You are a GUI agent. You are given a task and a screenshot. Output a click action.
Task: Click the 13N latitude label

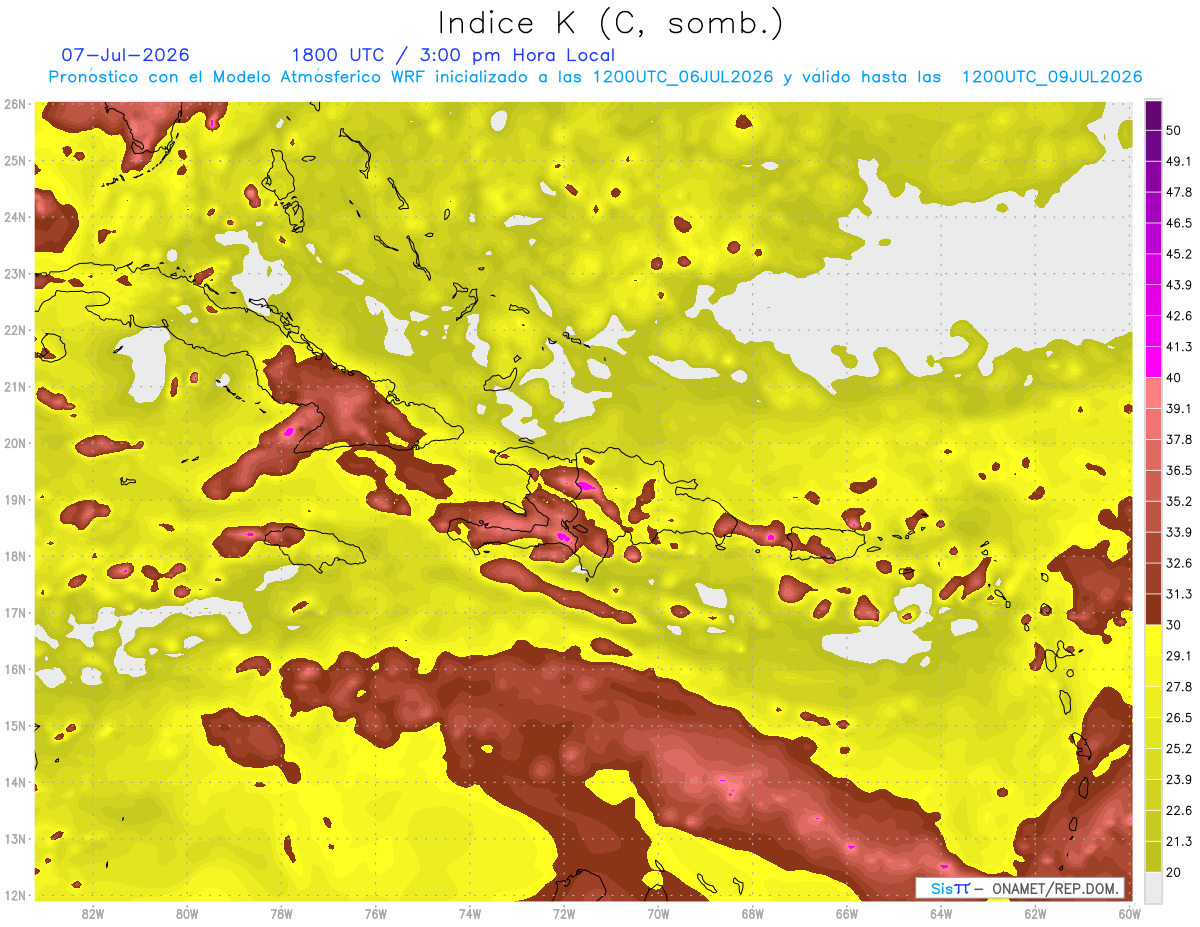[x=14, y=839]
